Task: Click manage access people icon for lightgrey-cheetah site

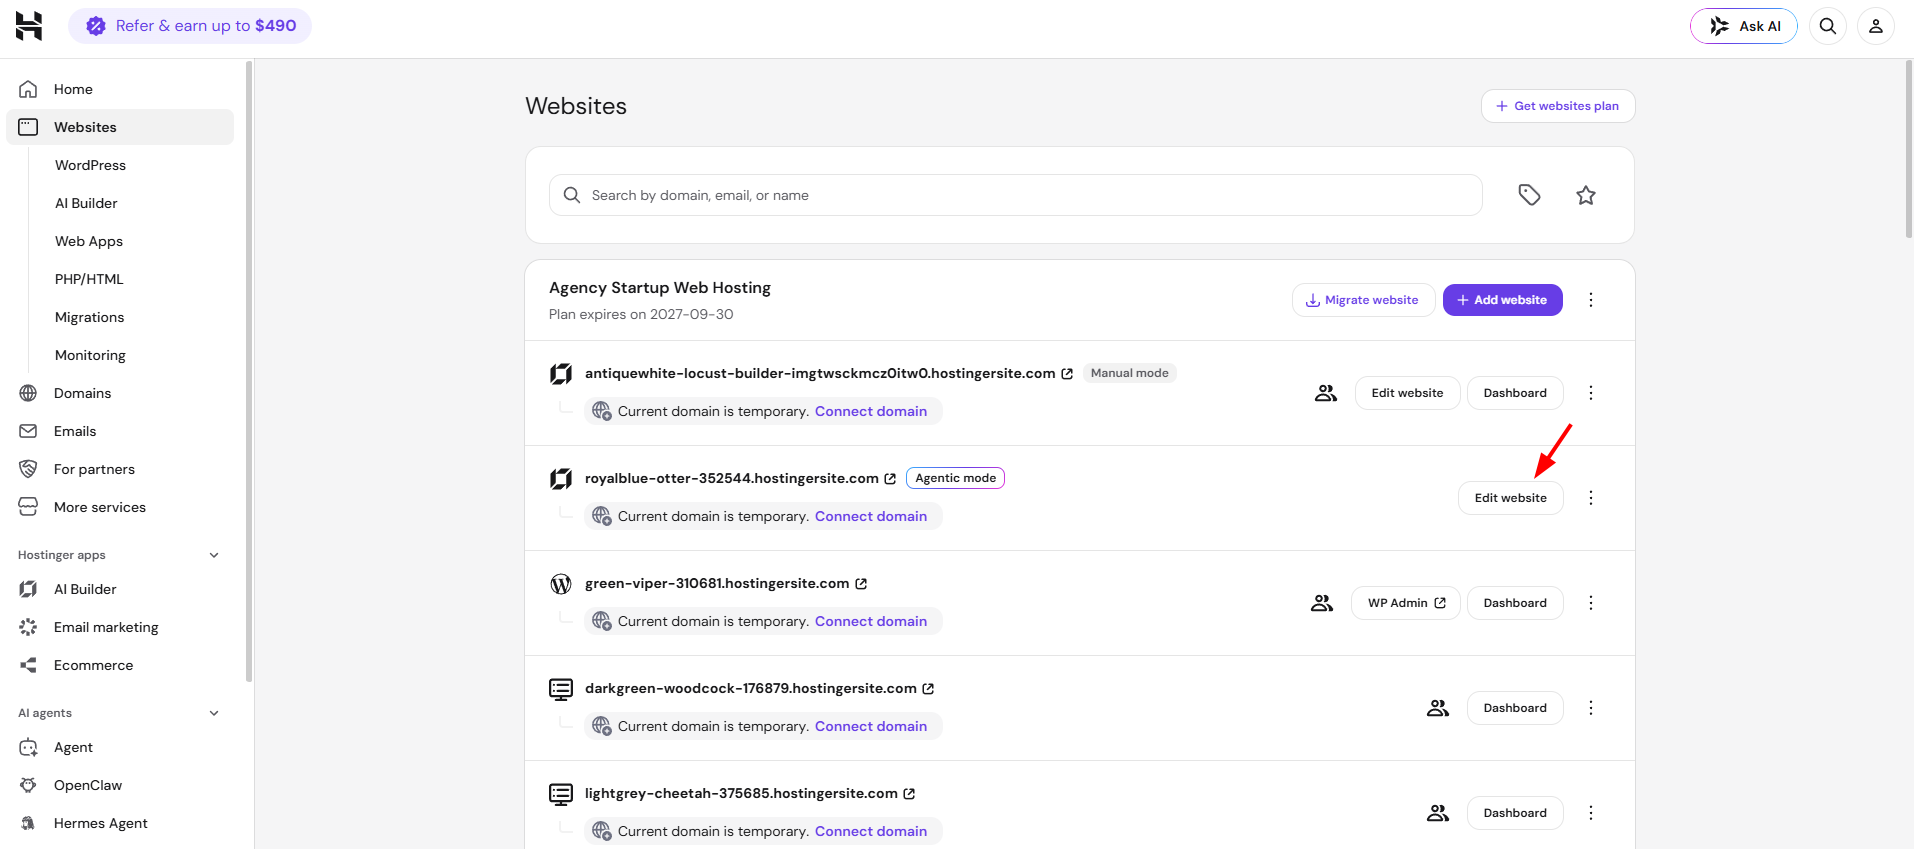Action: click(x=1438, y=813)
